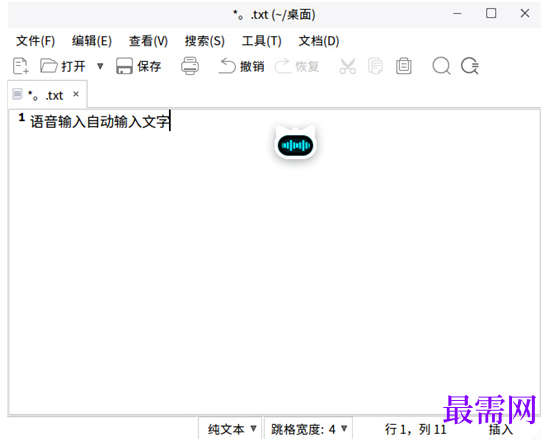
Task: Undo the last edit with 撤销
Action: click(242, 66)
